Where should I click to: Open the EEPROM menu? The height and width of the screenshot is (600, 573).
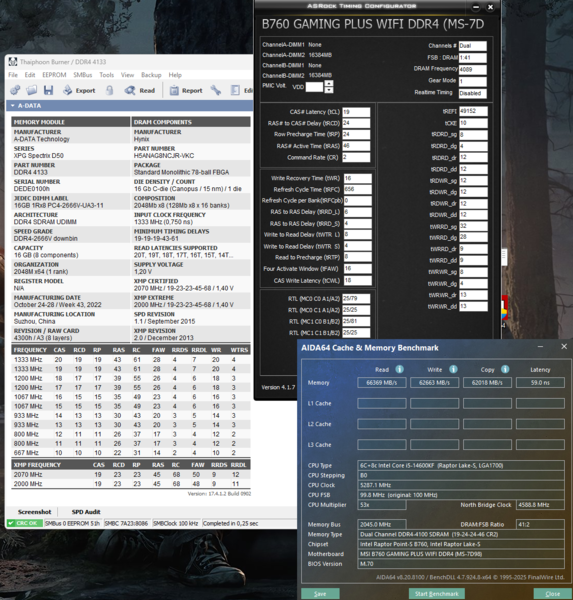coord(54,75)
